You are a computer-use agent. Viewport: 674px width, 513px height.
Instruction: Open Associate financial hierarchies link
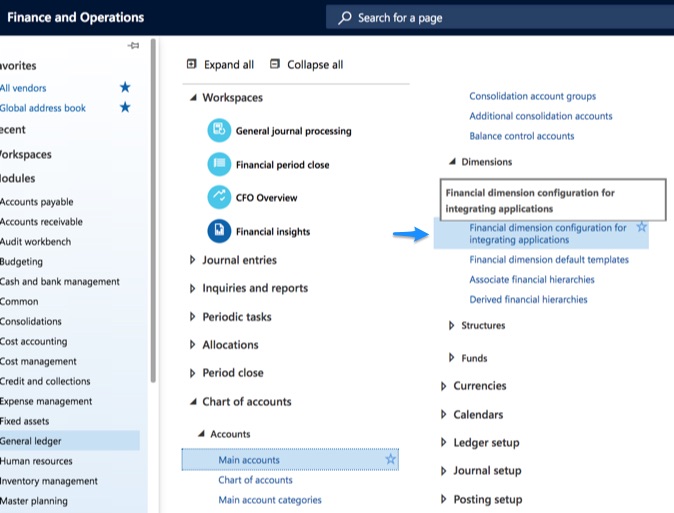pos(532,279)
